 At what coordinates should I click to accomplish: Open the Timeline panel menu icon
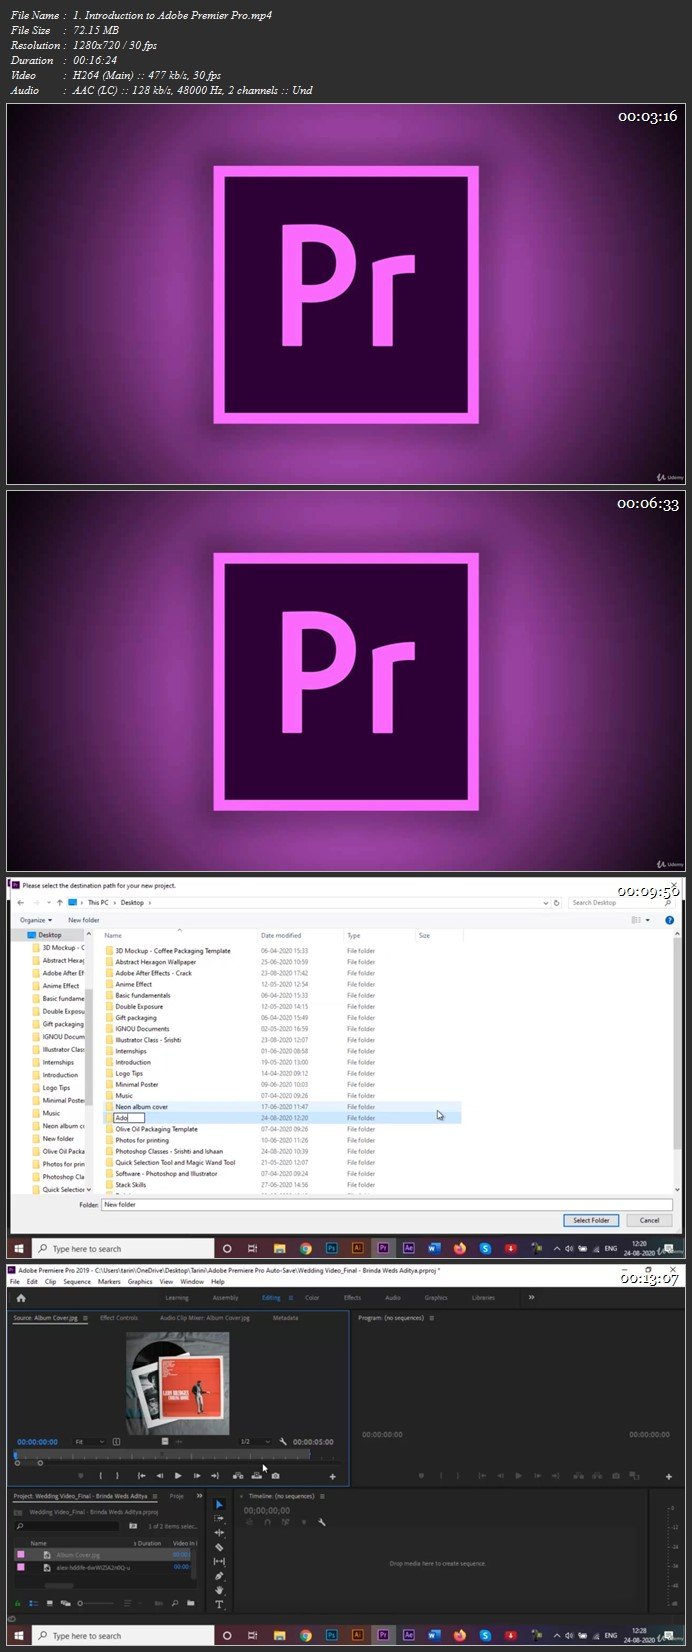[x=321, y=1496]
